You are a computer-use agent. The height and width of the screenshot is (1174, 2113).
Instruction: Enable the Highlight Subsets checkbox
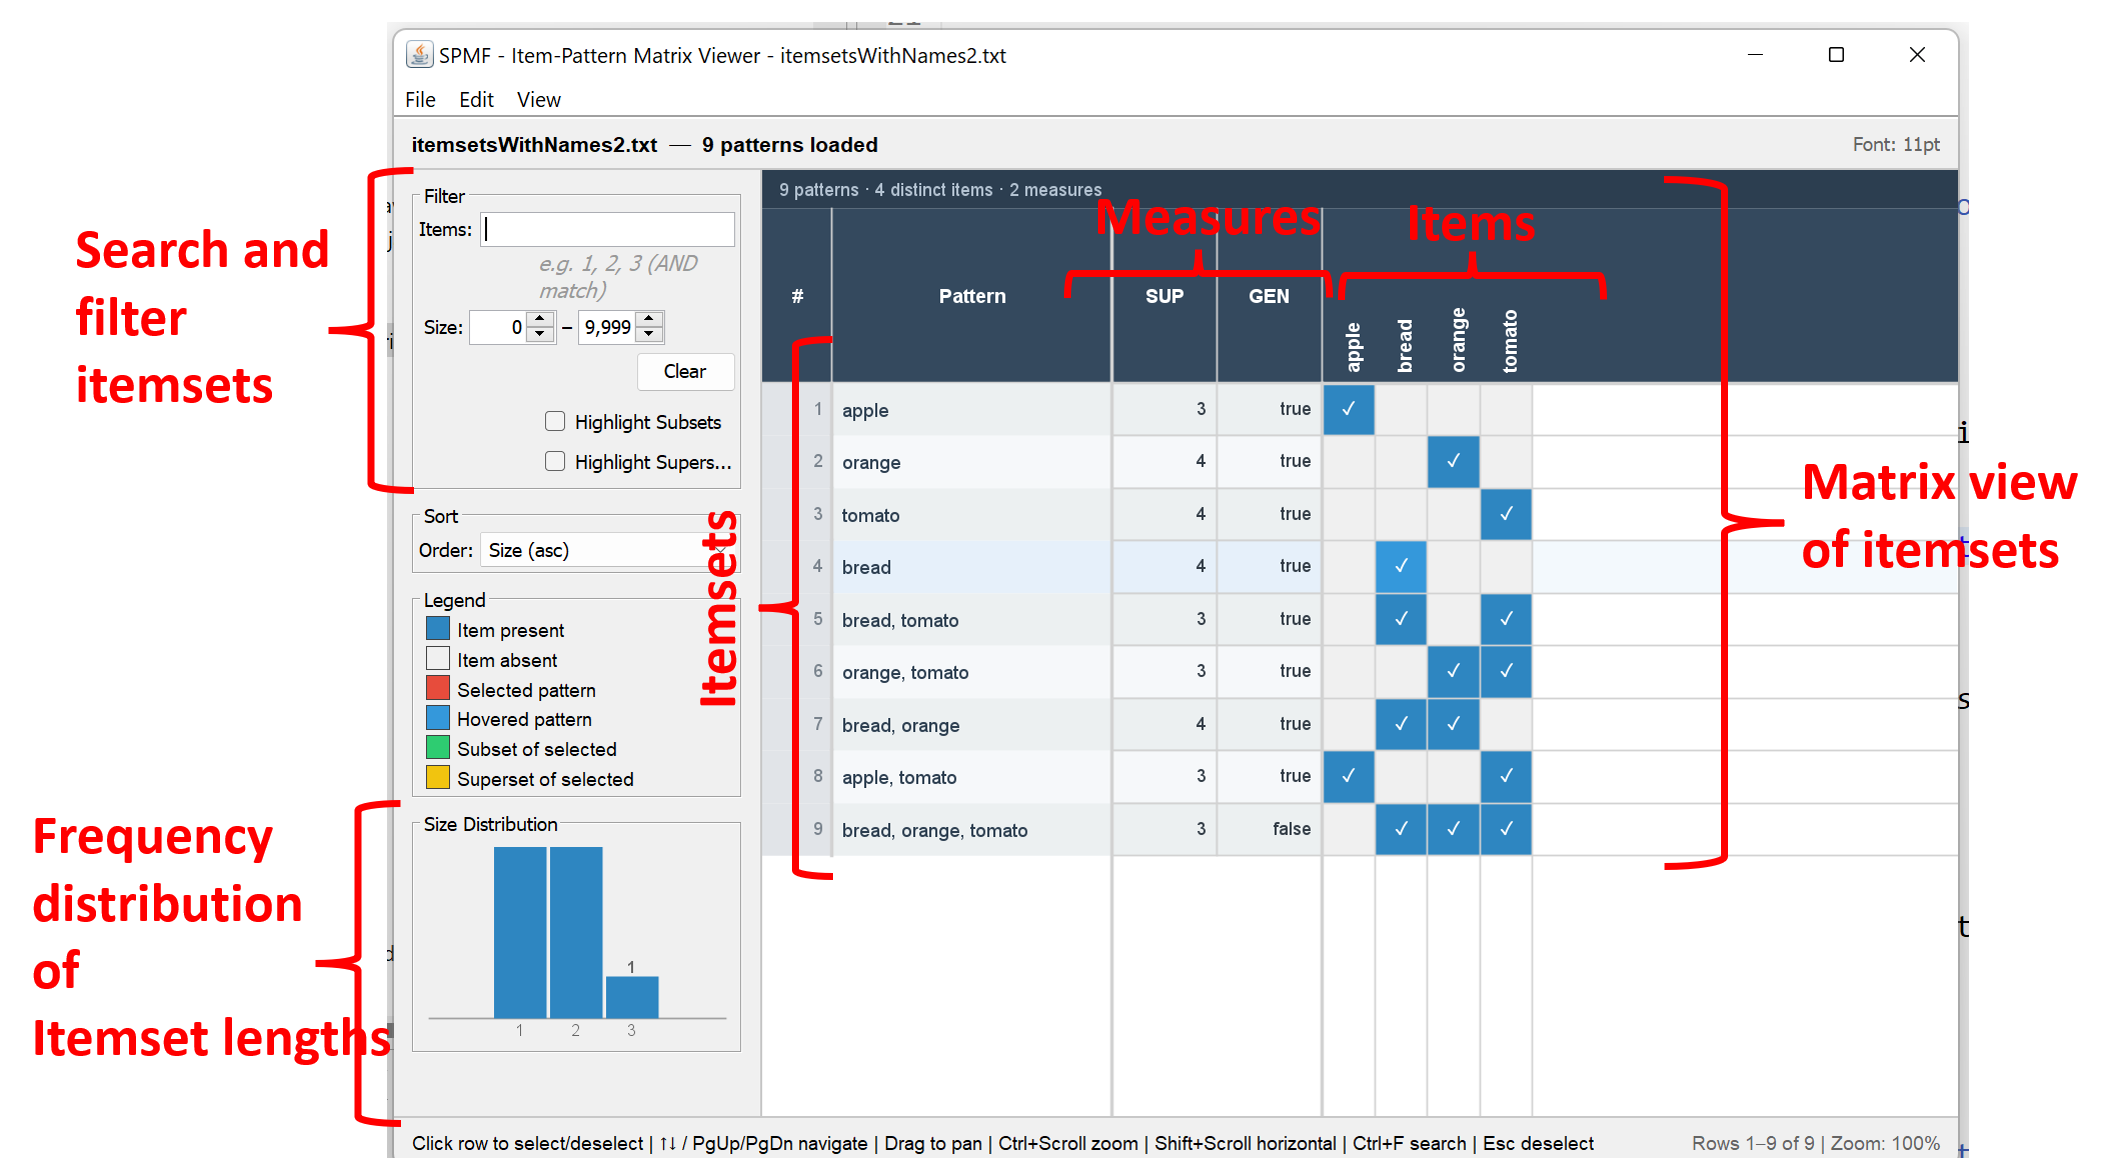pyautogui.click(x=556, y=421)
